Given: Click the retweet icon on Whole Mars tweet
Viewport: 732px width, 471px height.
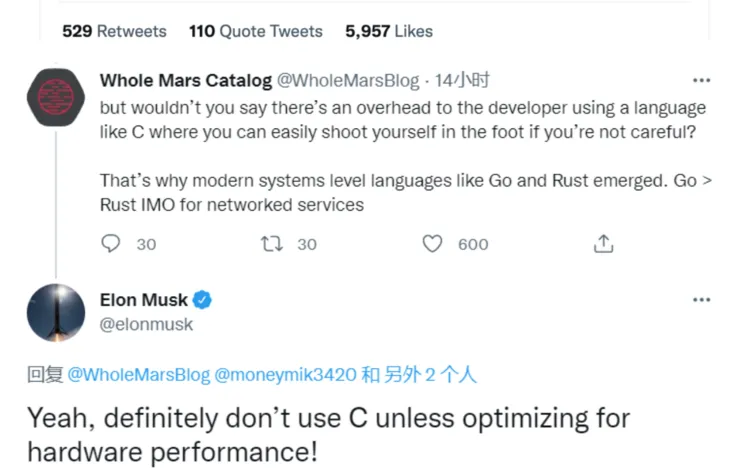Looking at the screenshot, I should click(271, 243).
